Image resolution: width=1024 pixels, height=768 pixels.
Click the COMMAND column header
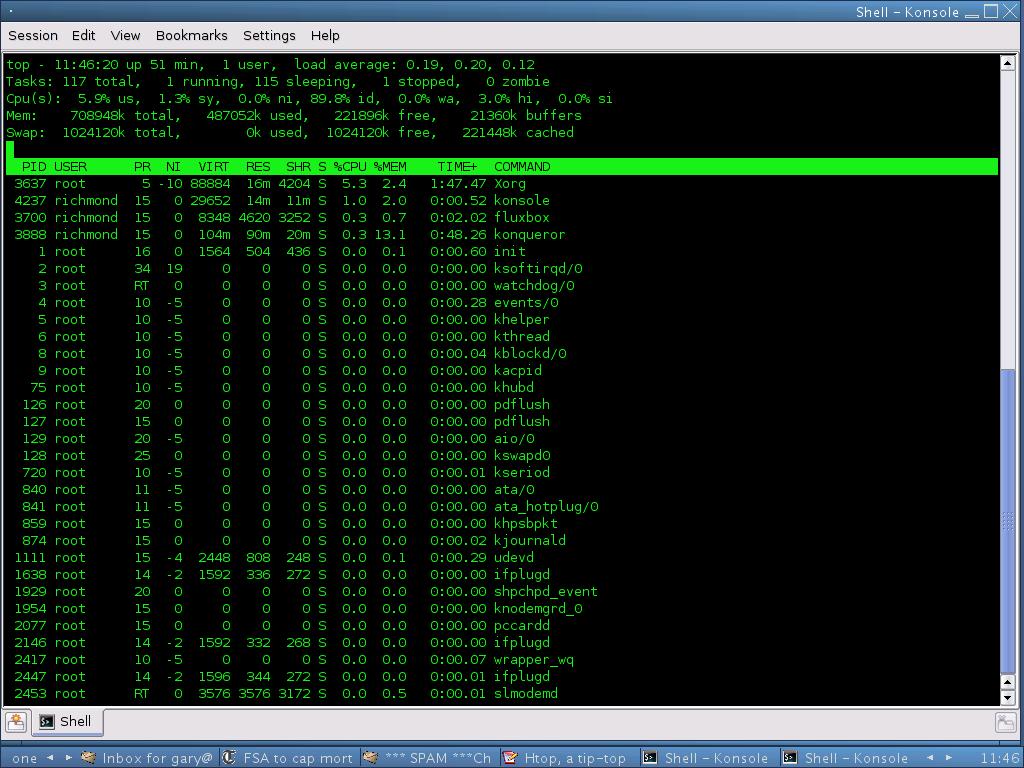tap(522, 167)
